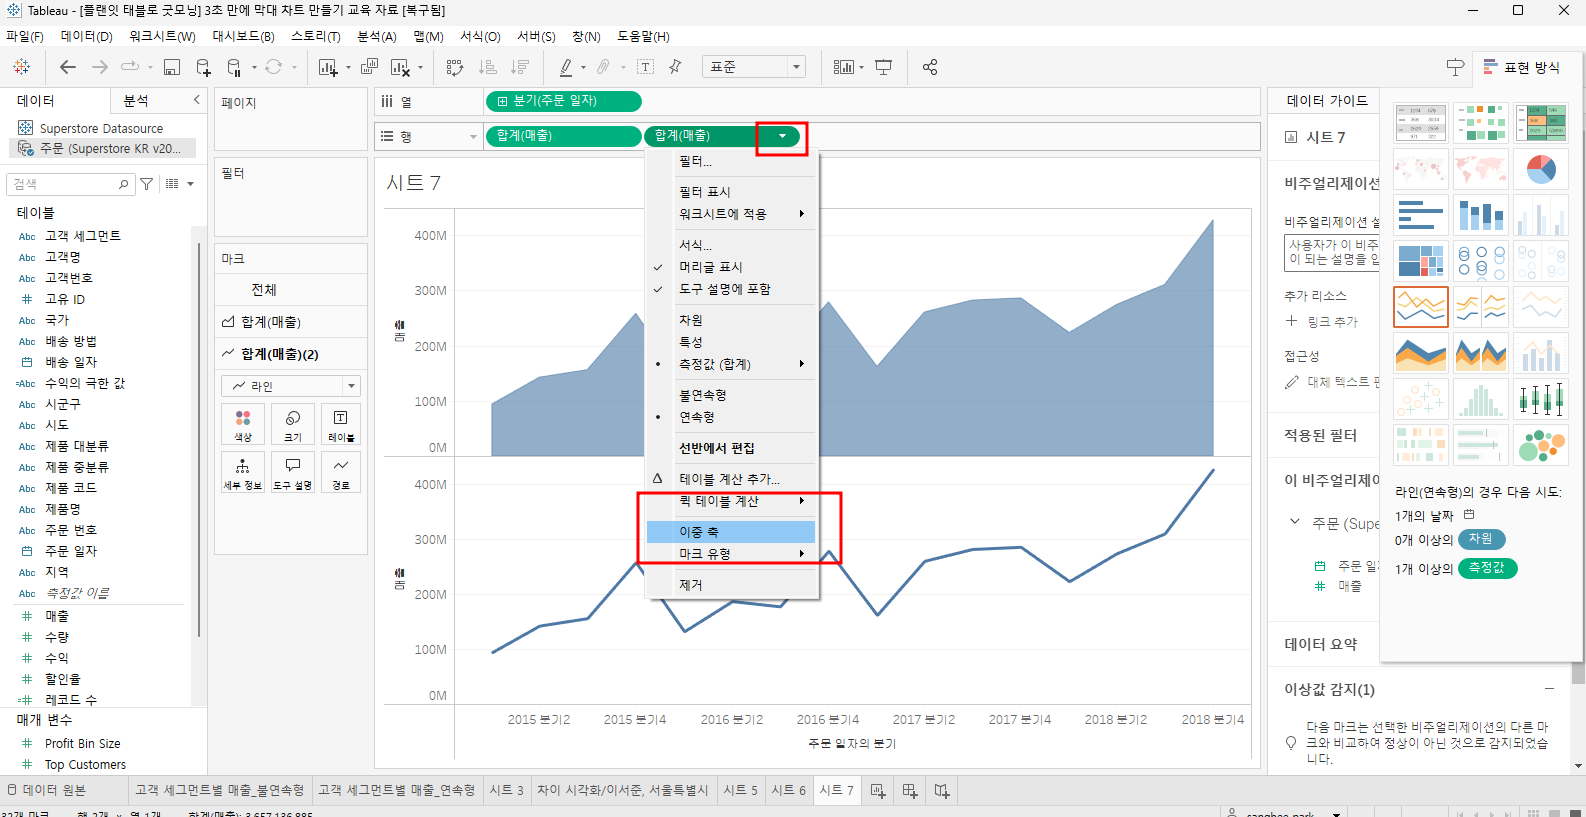Expand the Measure (Sum) submenu
Viewport: 1586px width, 817px height.
(731, 364)
